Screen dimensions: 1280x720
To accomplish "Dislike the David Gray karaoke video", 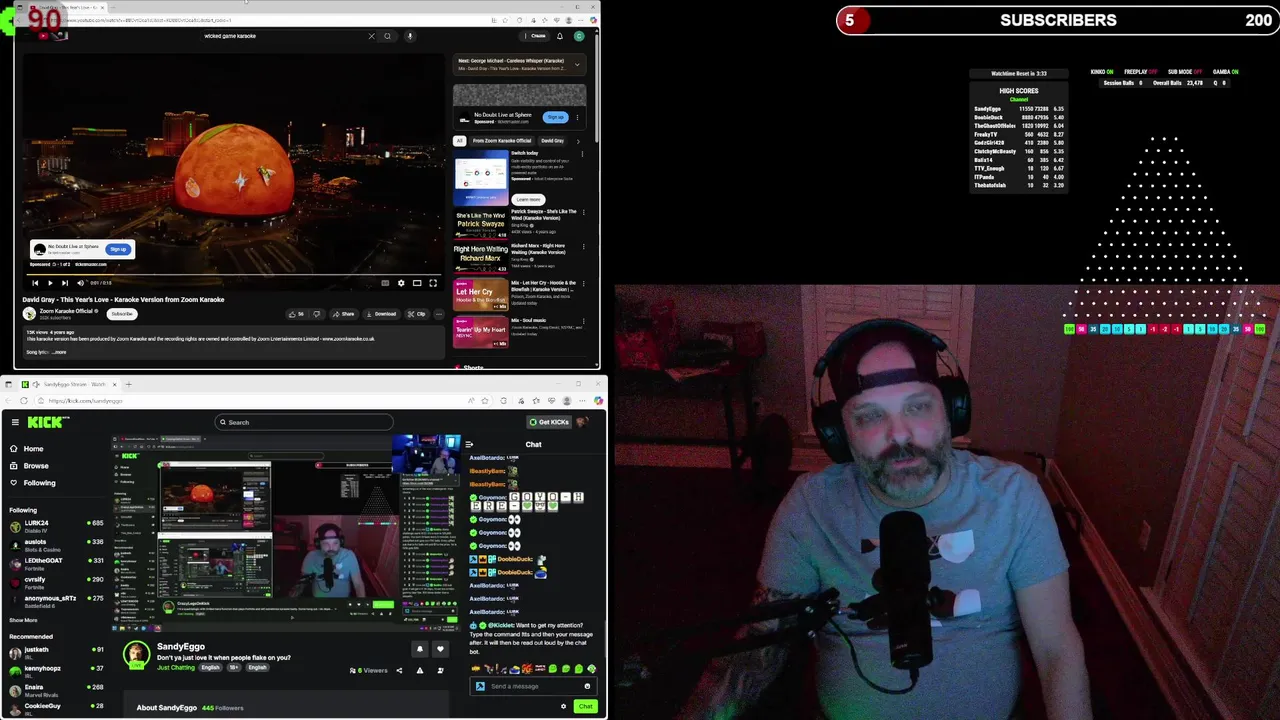I will point(317,314).
